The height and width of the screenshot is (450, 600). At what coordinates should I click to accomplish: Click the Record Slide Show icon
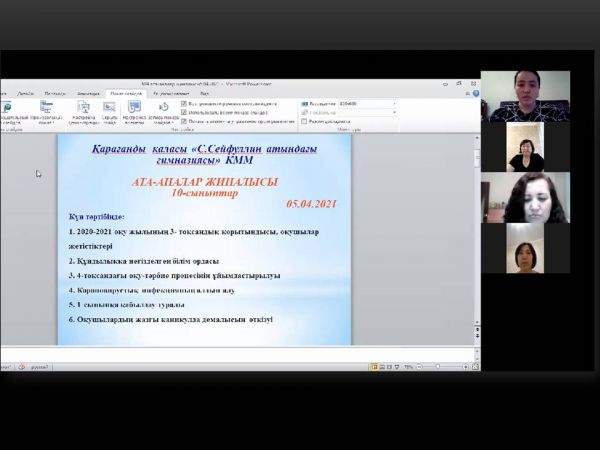(160, 107)
